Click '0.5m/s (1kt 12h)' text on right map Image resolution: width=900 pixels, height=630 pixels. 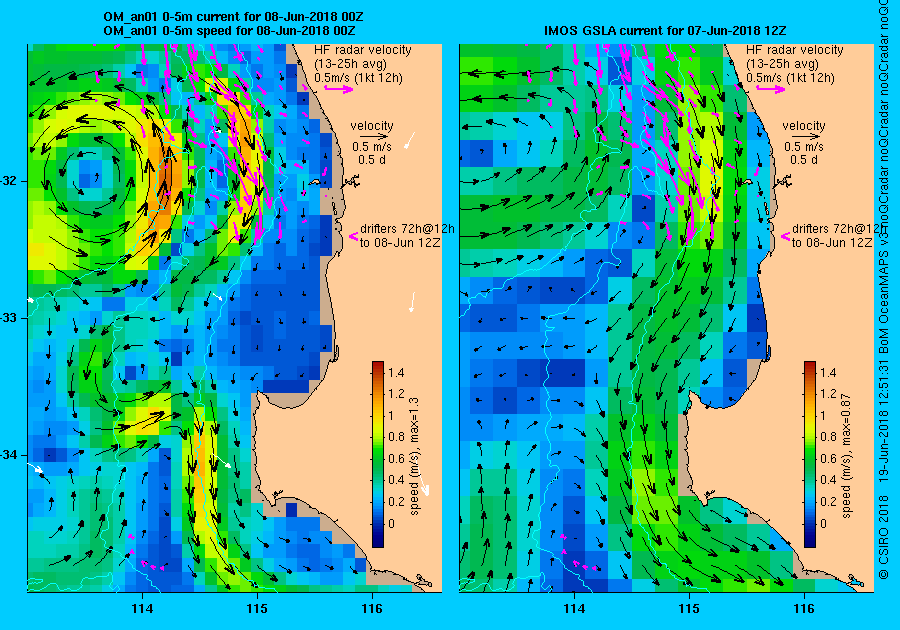pos(790,78)
